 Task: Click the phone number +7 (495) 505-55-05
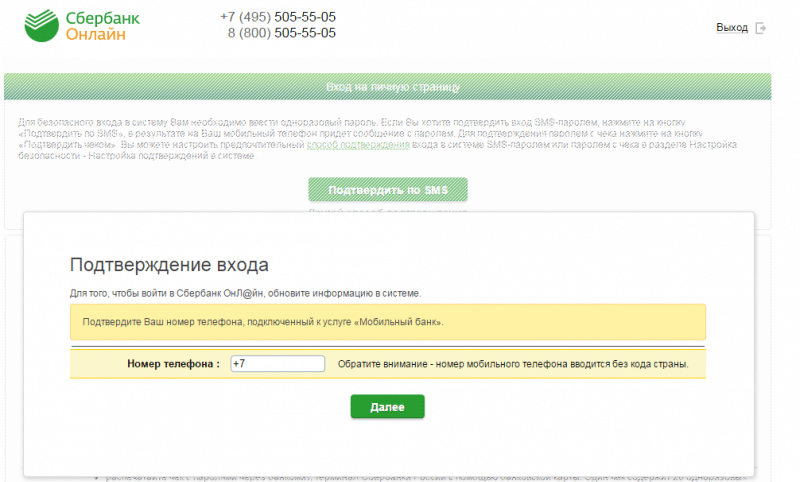click(278, 17)
